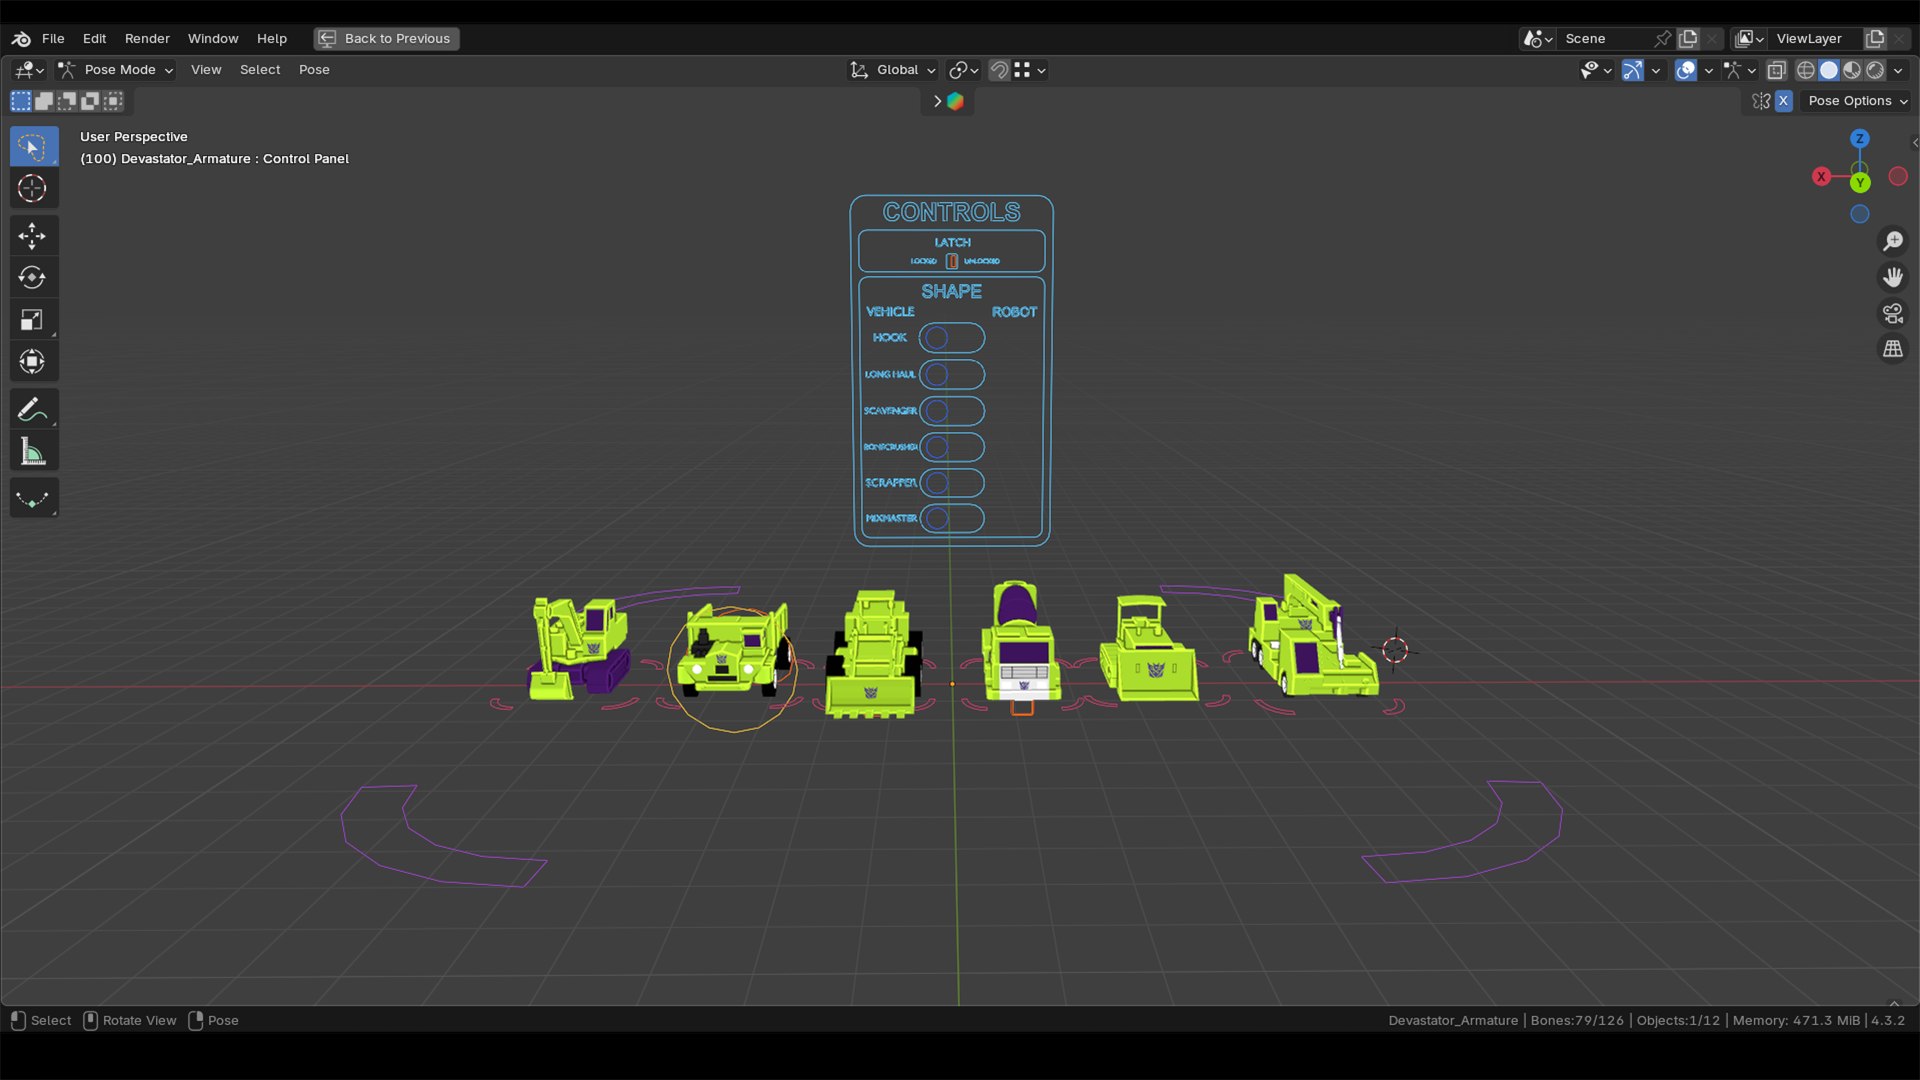
Task: Open the Window menu
Action: click(x=213, y=39)
